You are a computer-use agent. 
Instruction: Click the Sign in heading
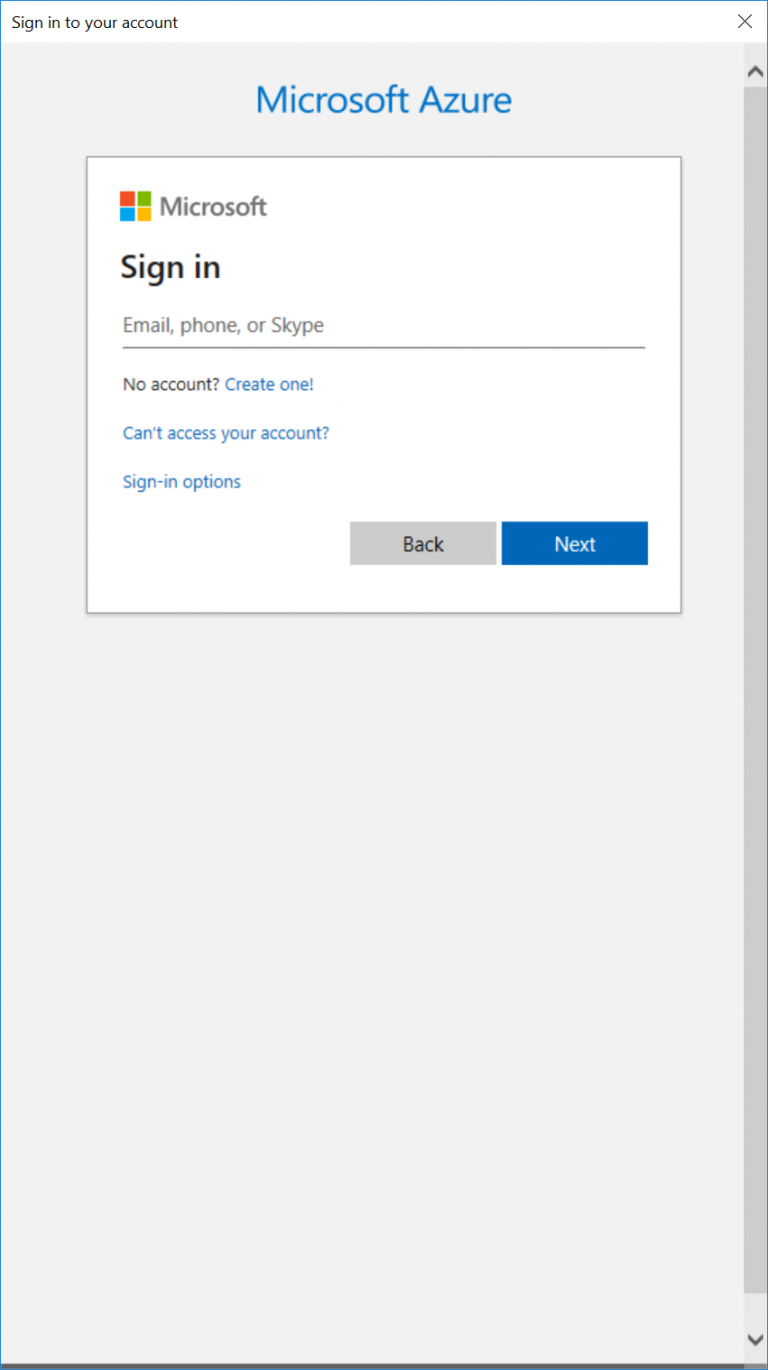[x=170, y=266]
